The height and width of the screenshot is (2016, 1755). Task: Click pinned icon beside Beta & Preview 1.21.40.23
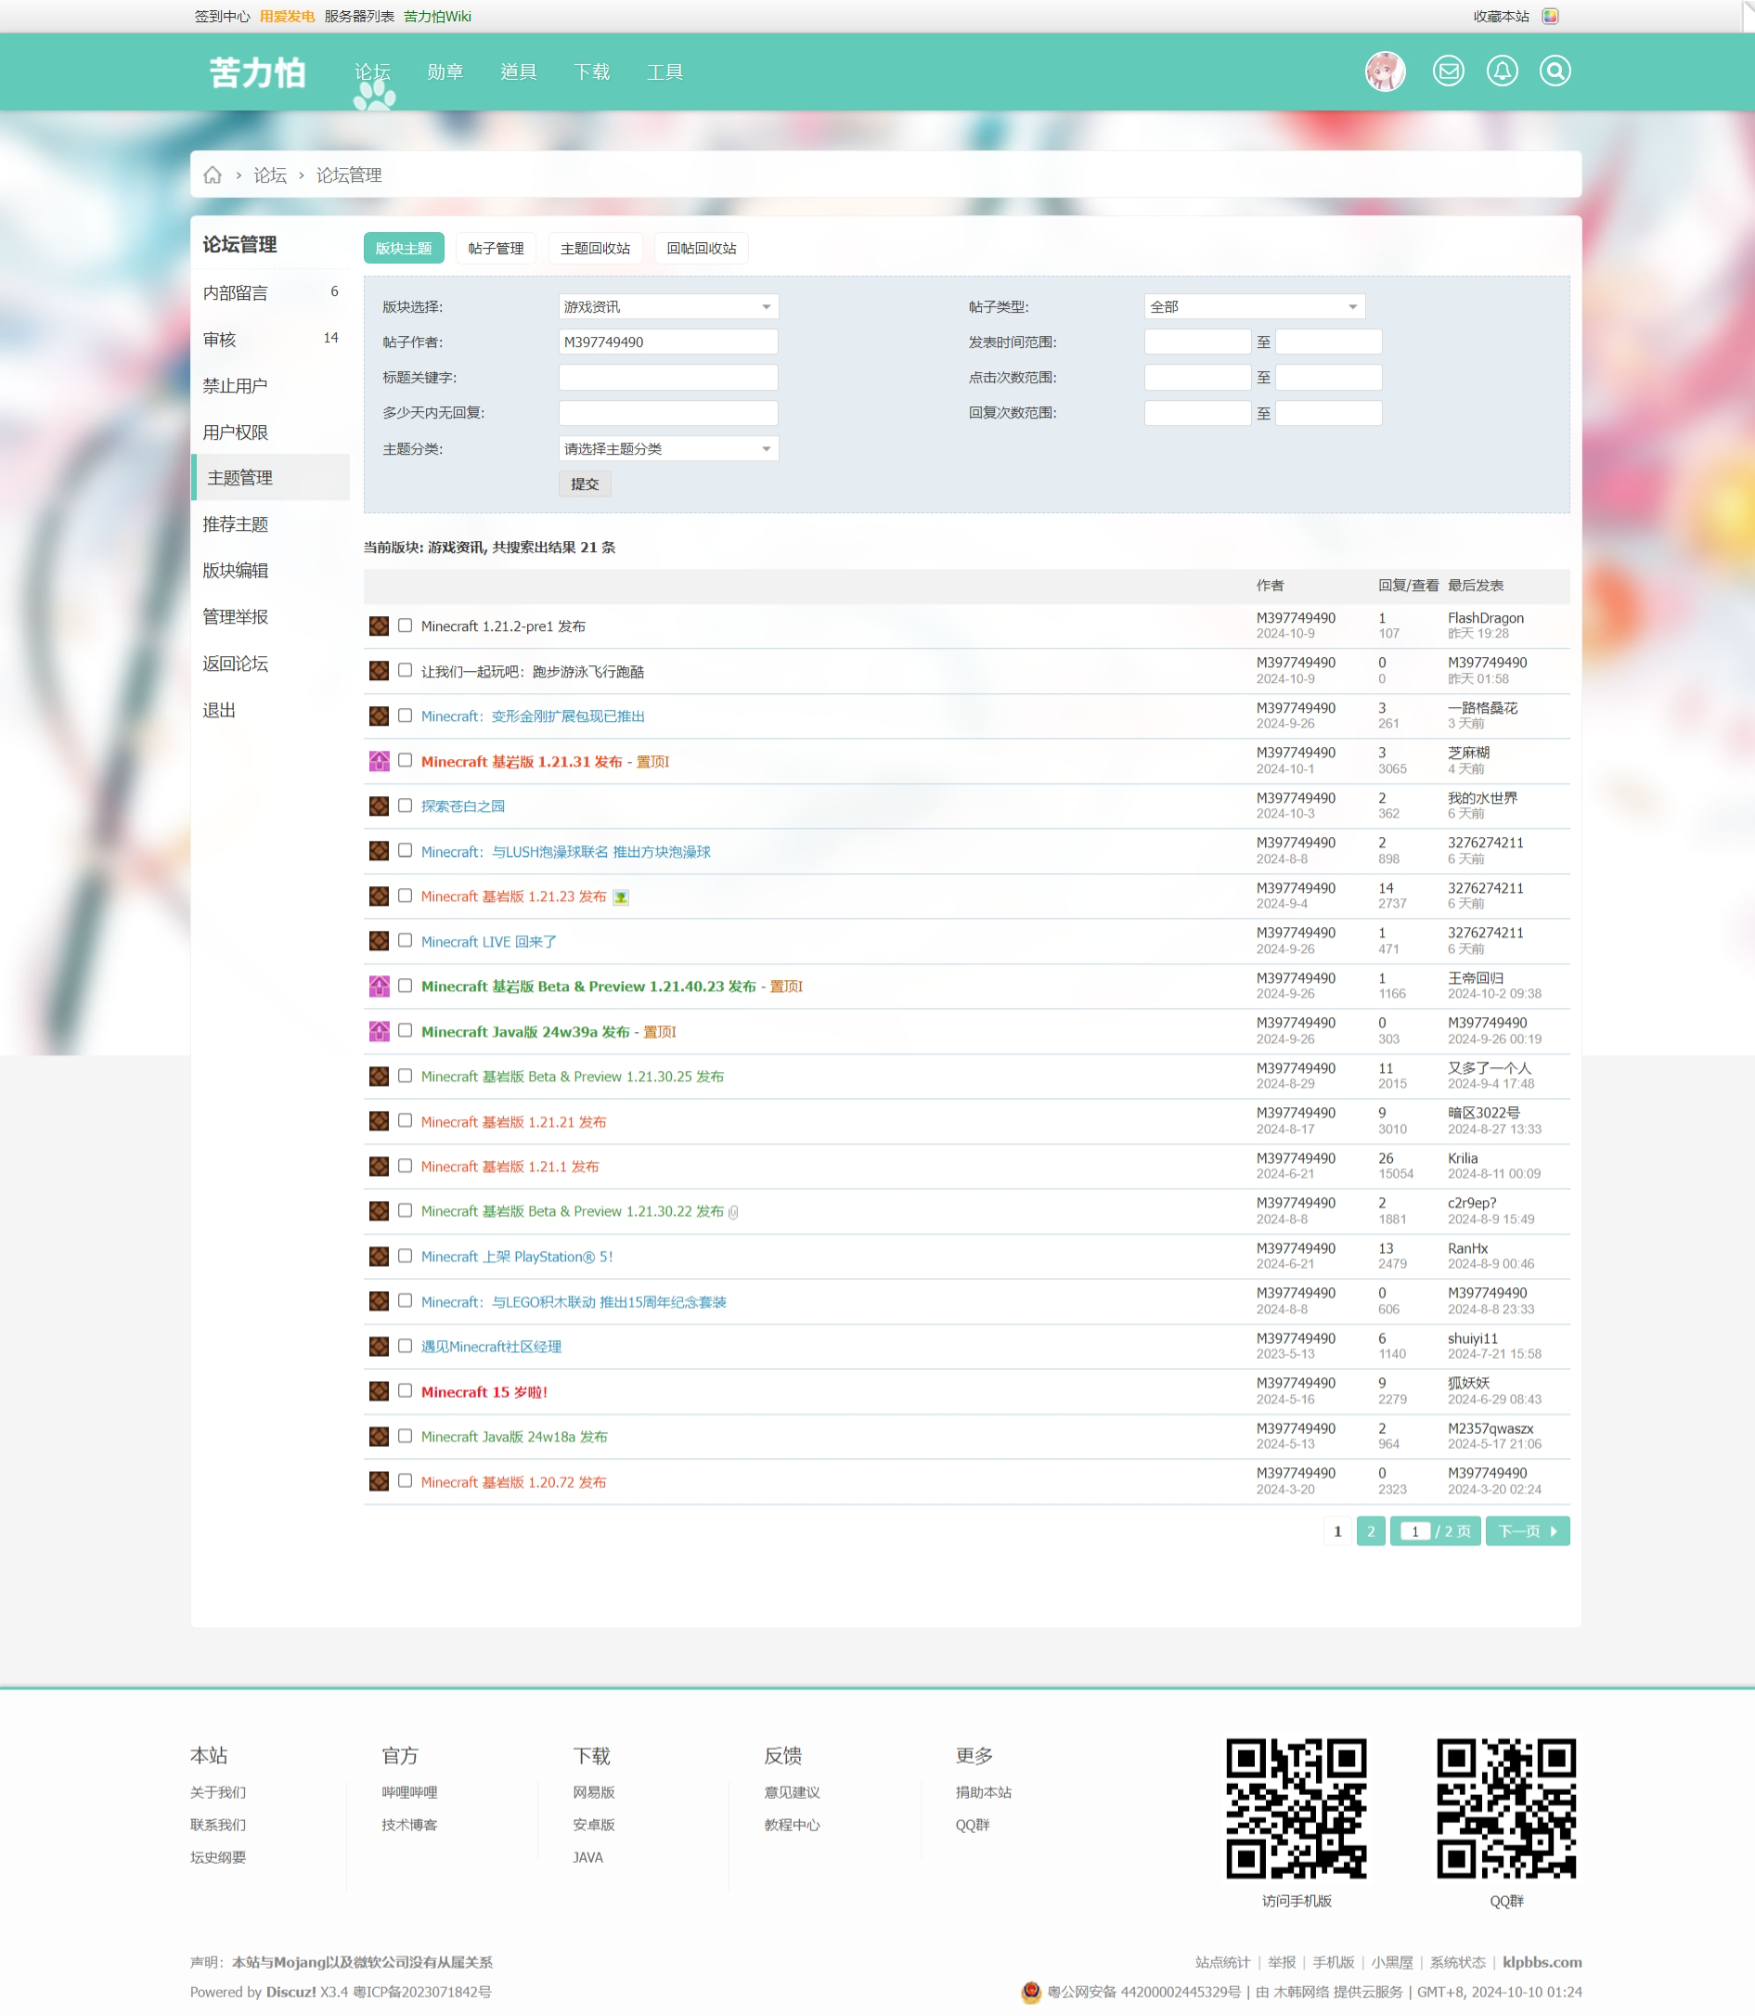[379, 986]
